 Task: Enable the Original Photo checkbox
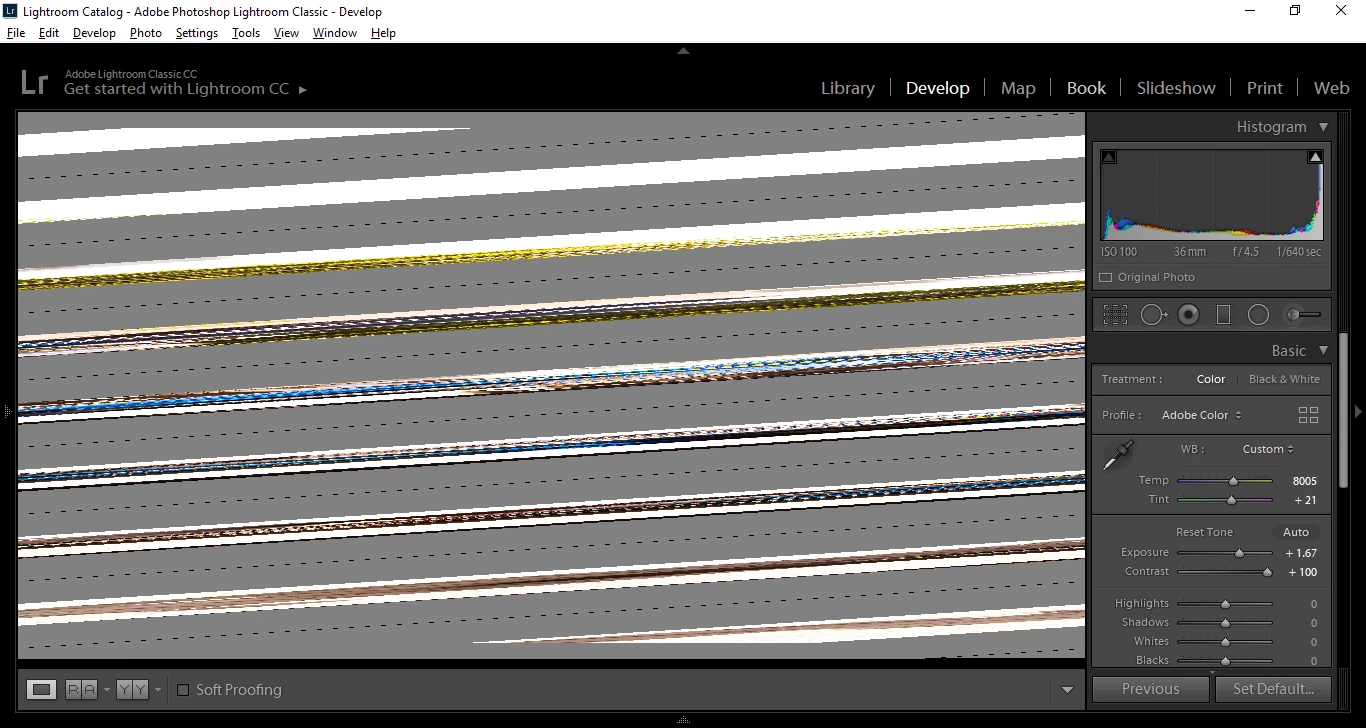(1105, 277)
